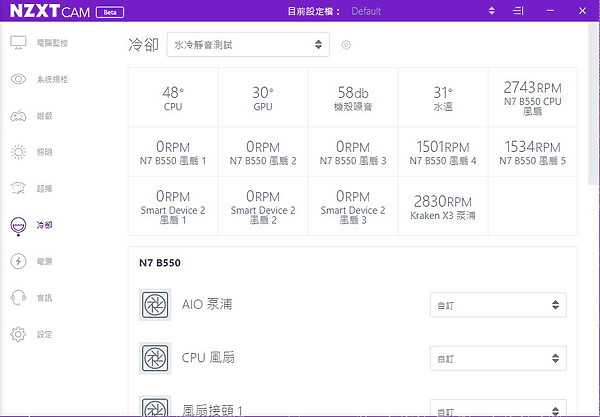
Task: Click the 31° 水溫 tile
Action: coord(443,98)
